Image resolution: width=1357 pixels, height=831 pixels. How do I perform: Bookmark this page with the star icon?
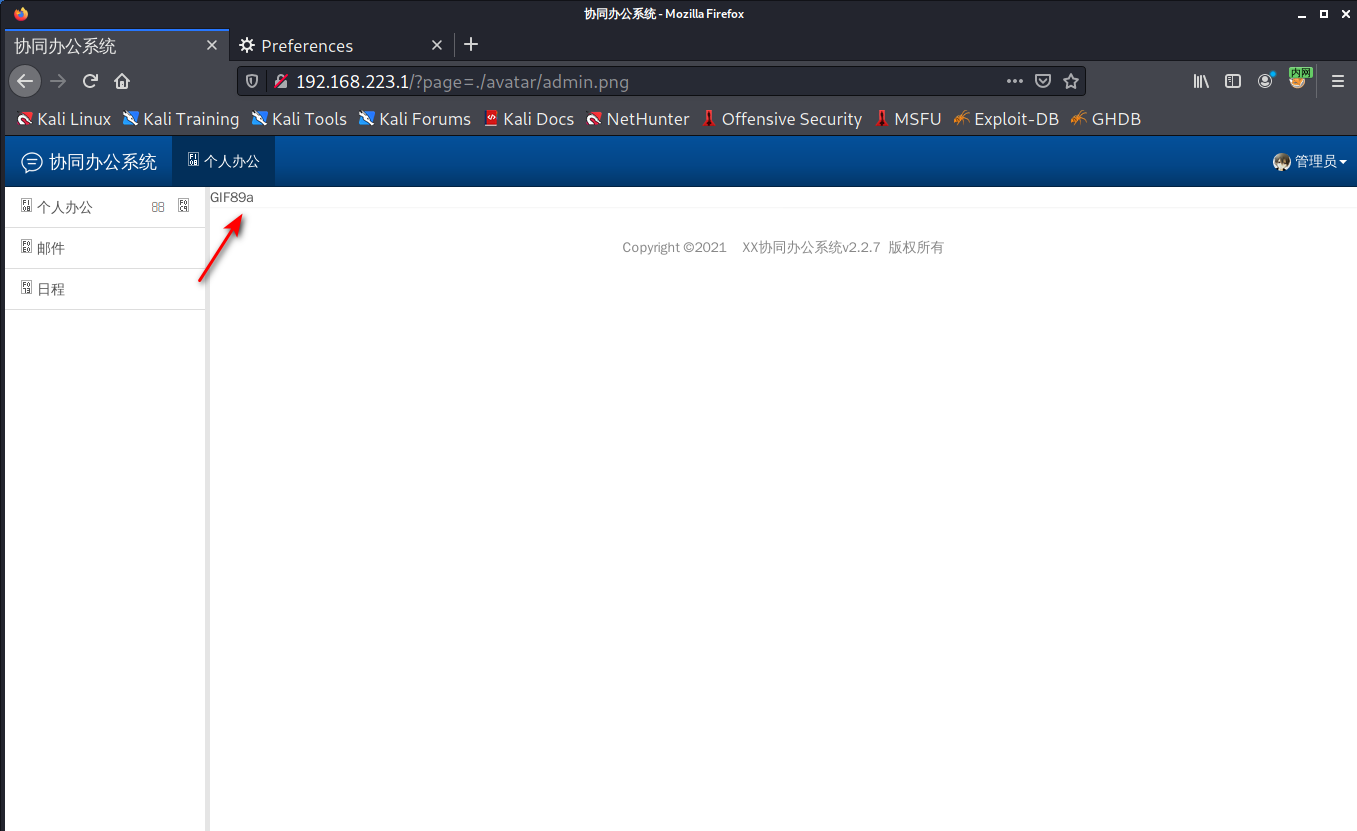[1071, 81]
